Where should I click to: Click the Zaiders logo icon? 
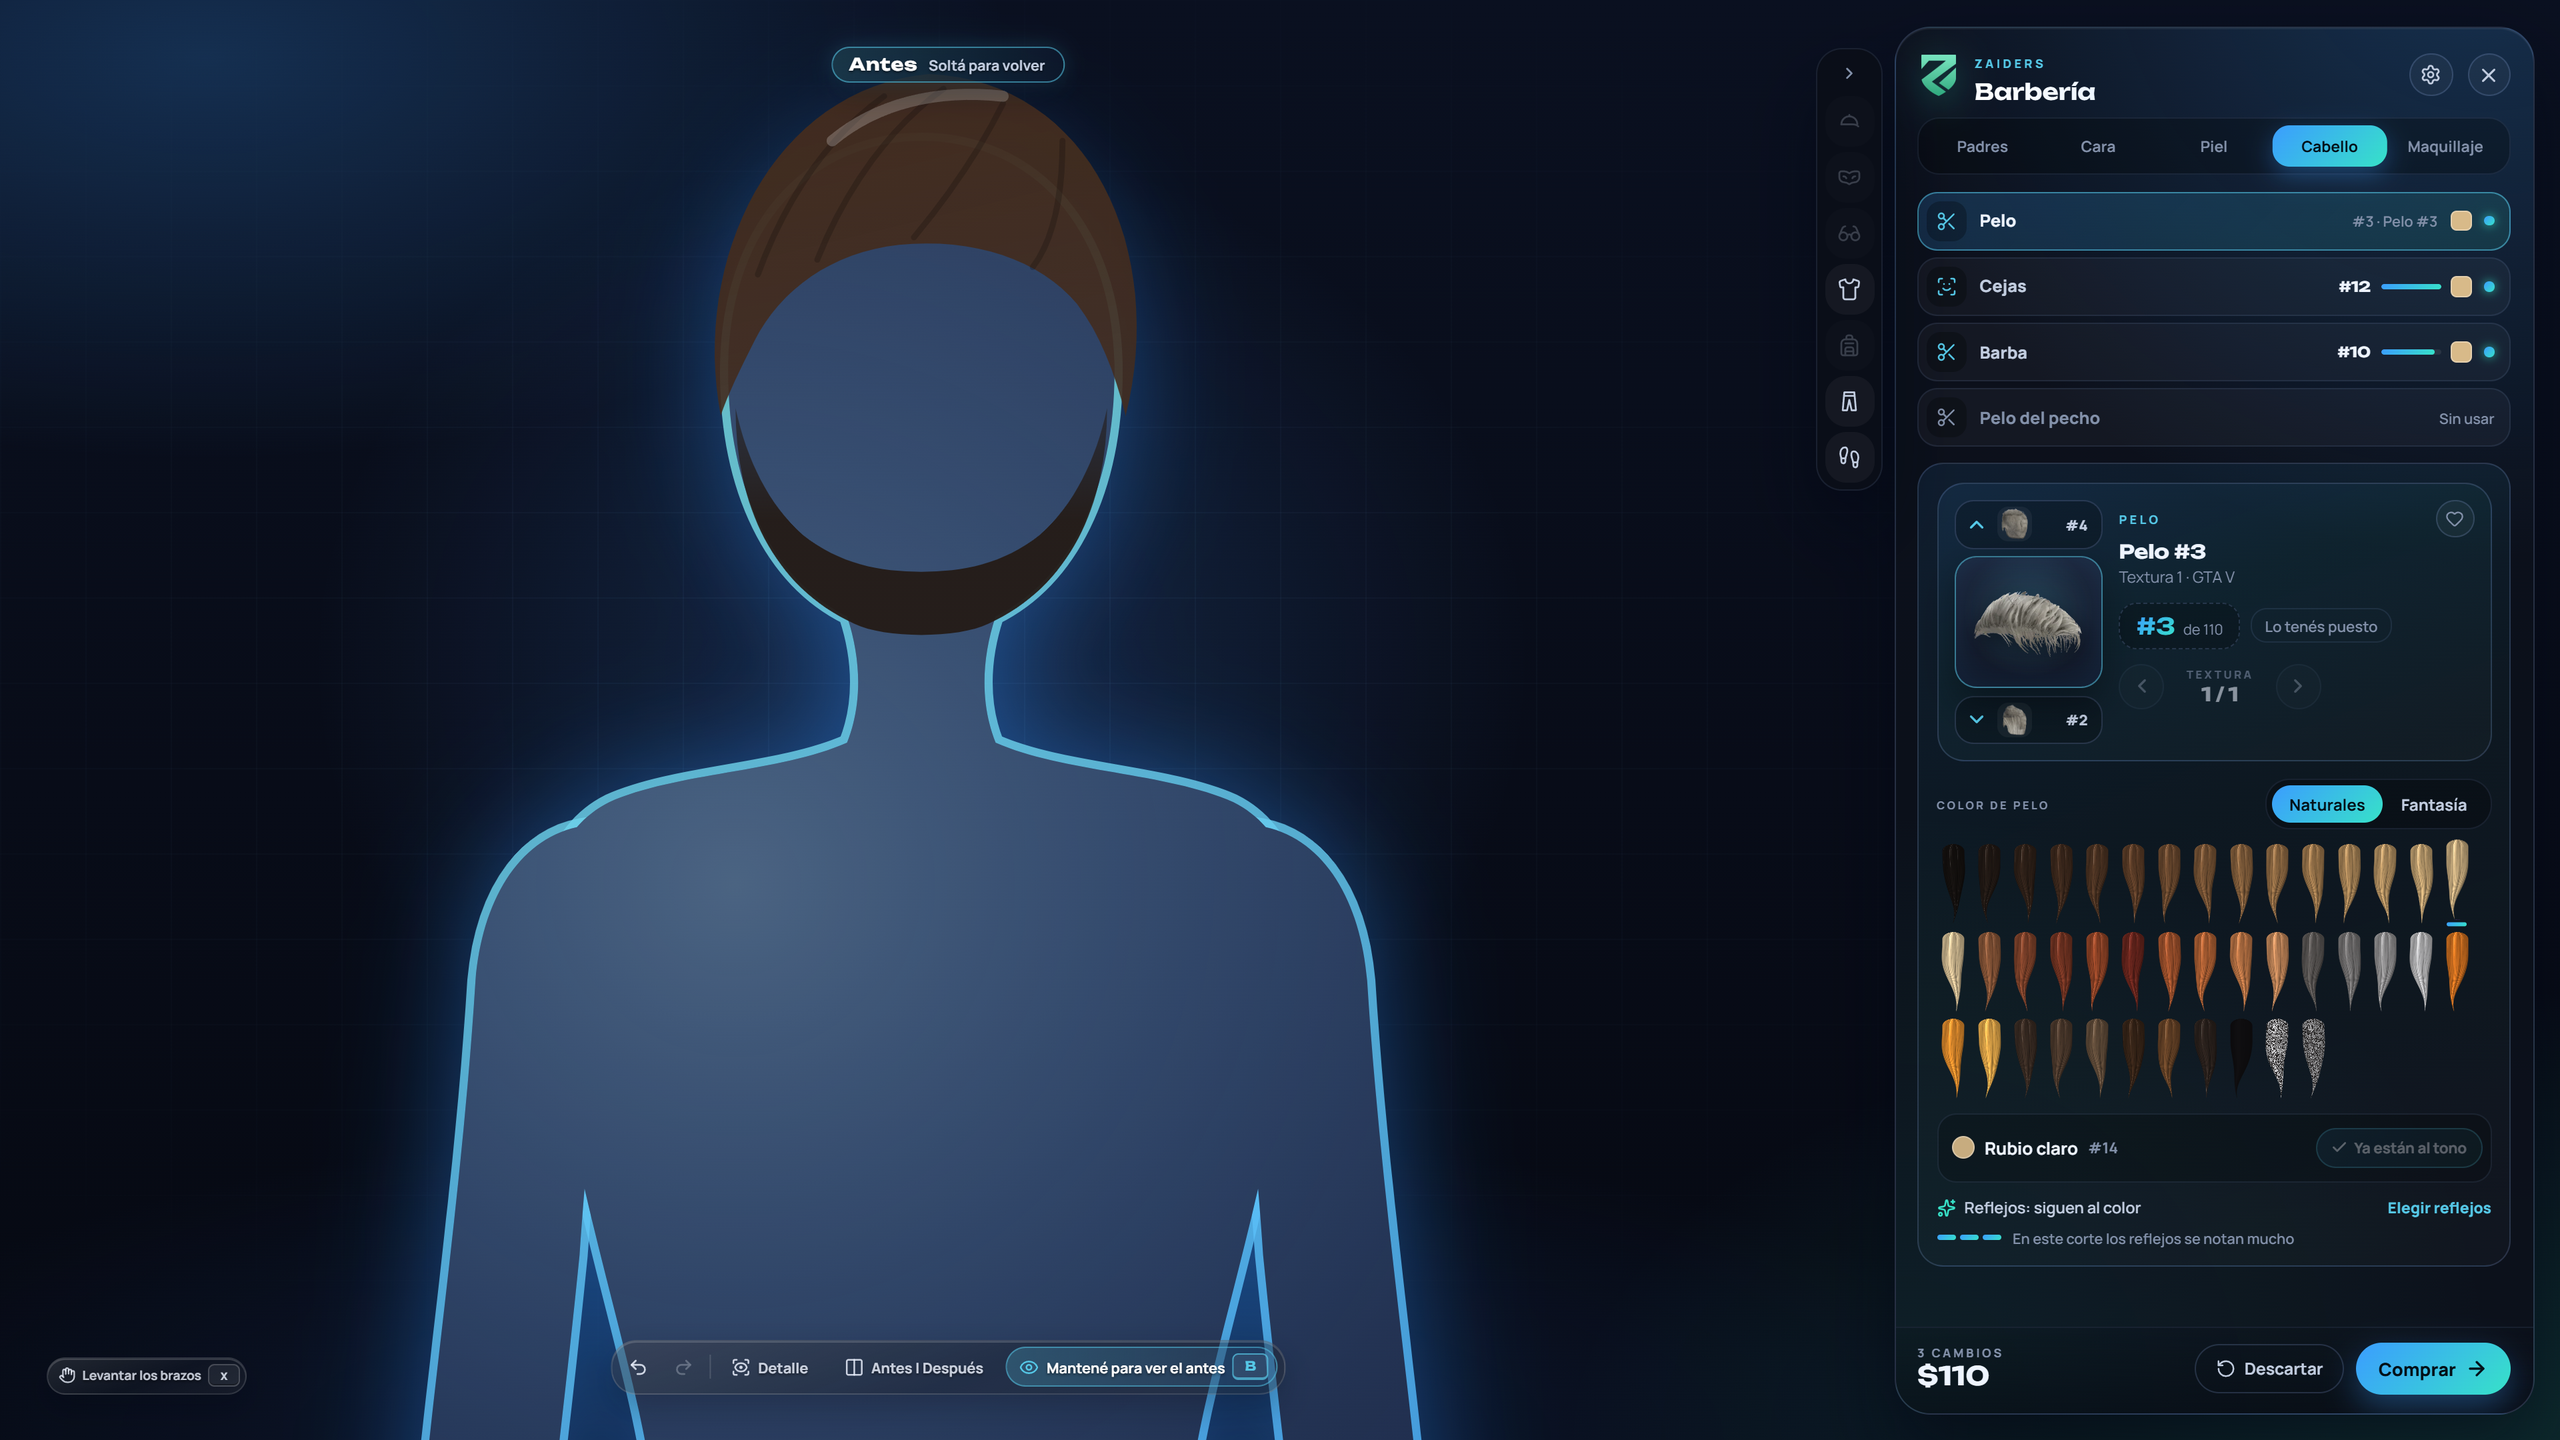[x=1938, y=76]
